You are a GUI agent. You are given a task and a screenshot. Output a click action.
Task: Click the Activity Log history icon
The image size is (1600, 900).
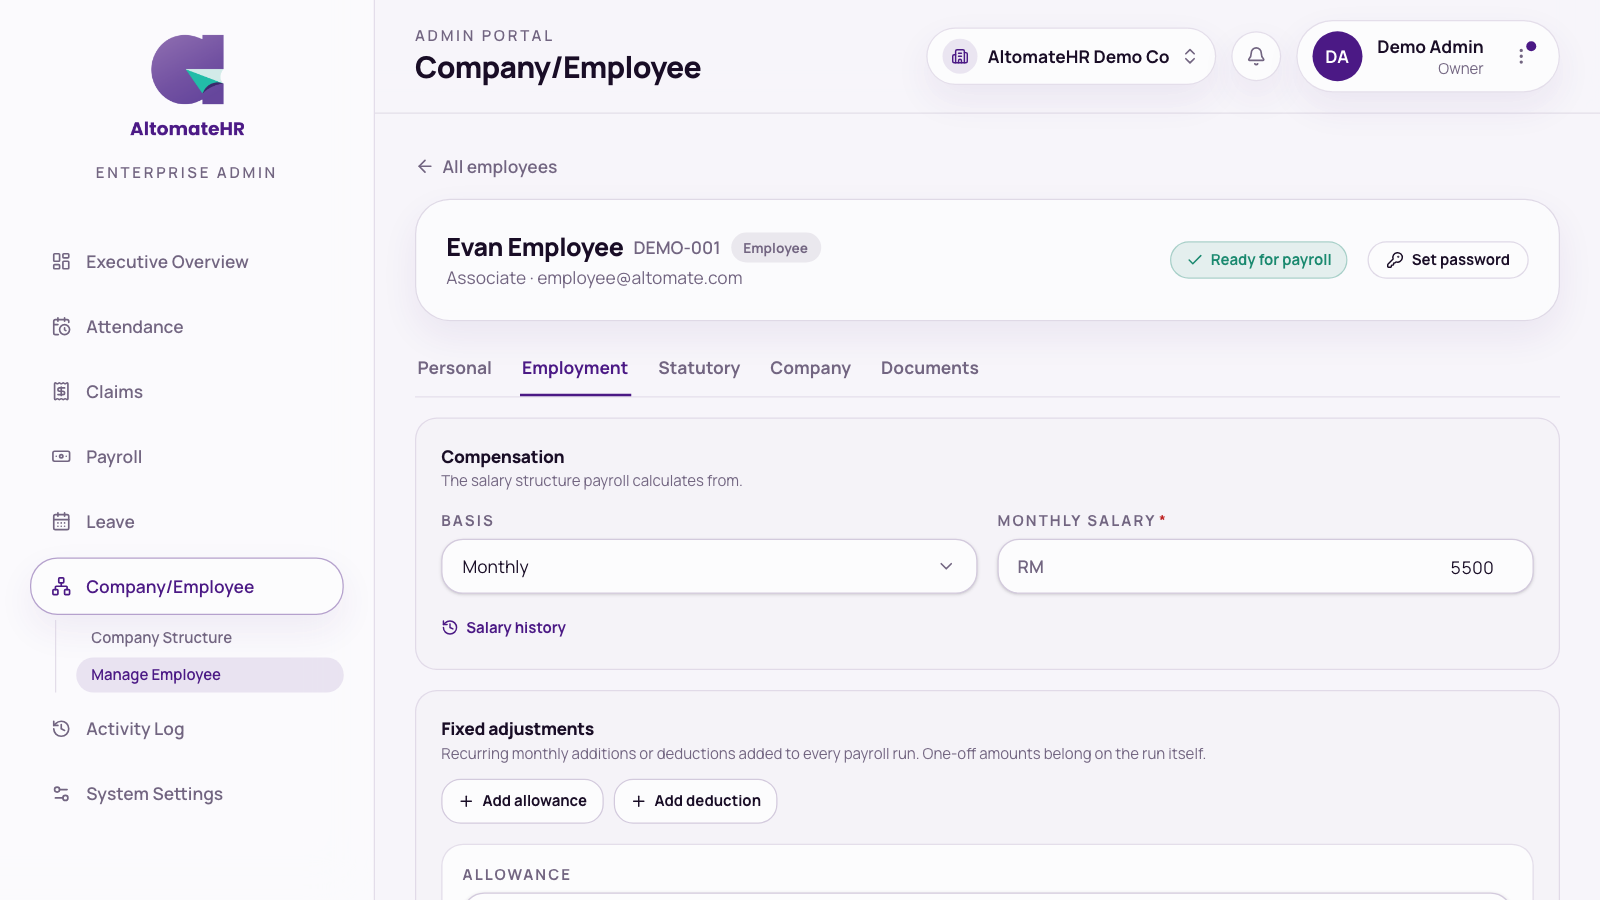point(61,729)
